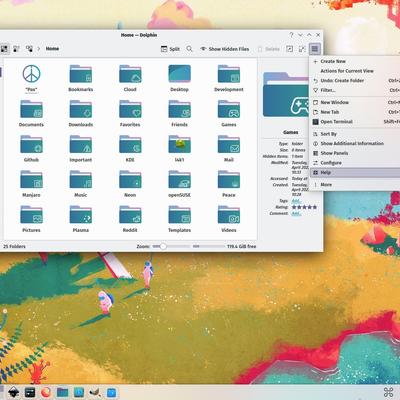The width and height of the screenshot is (400, 400).
Task: Set the Rating stars in info panel
Action: 304,207
